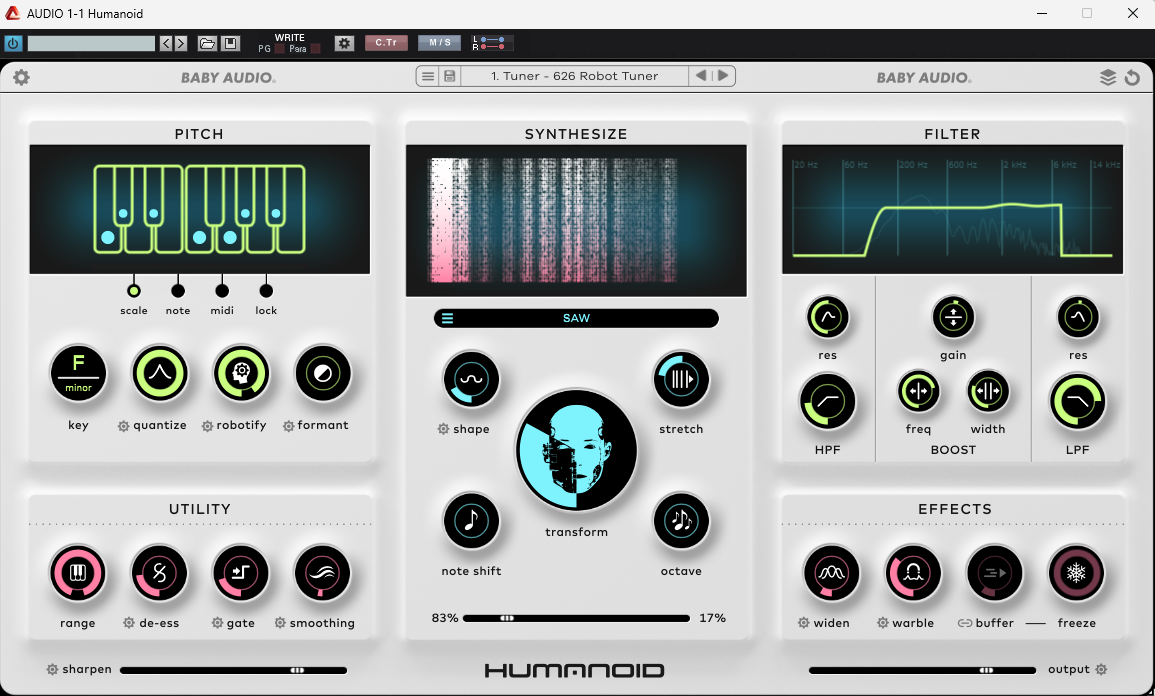The height and width of the screenshot is (696, 1155).
Task: Toggle the freeze snowflake button
Action: coord(1076,573)
